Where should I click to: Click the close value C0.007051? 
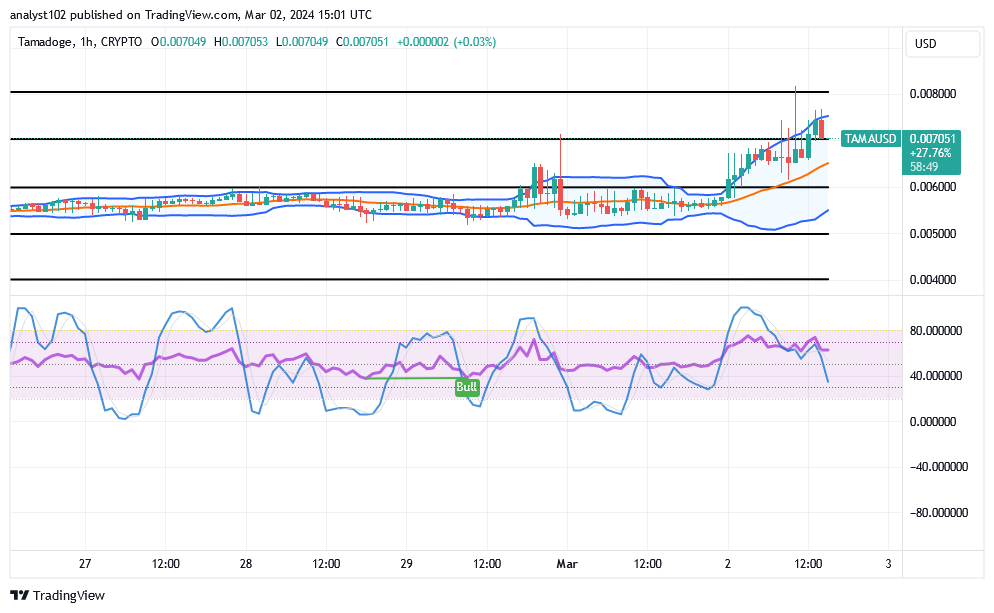coord(362,42)
